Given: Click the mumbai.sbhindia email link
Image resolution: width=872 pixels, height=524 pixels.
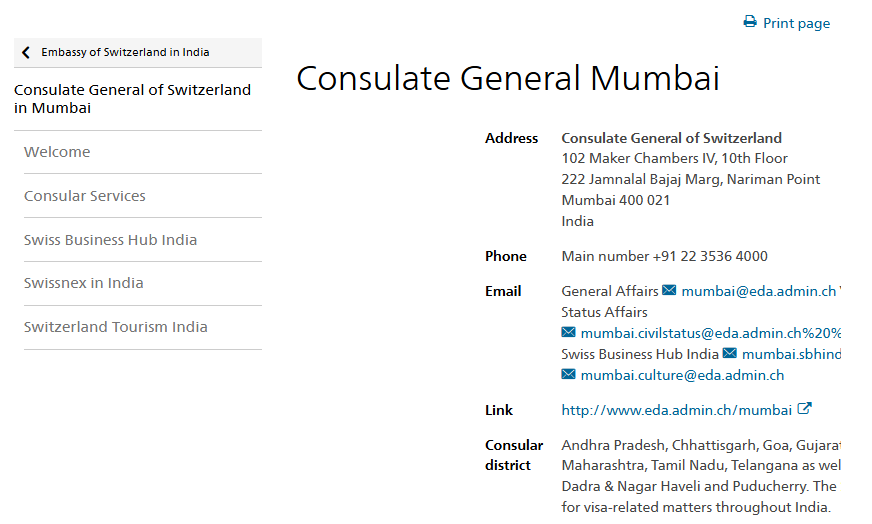Looking at the screenshot, I should point(790,354).
